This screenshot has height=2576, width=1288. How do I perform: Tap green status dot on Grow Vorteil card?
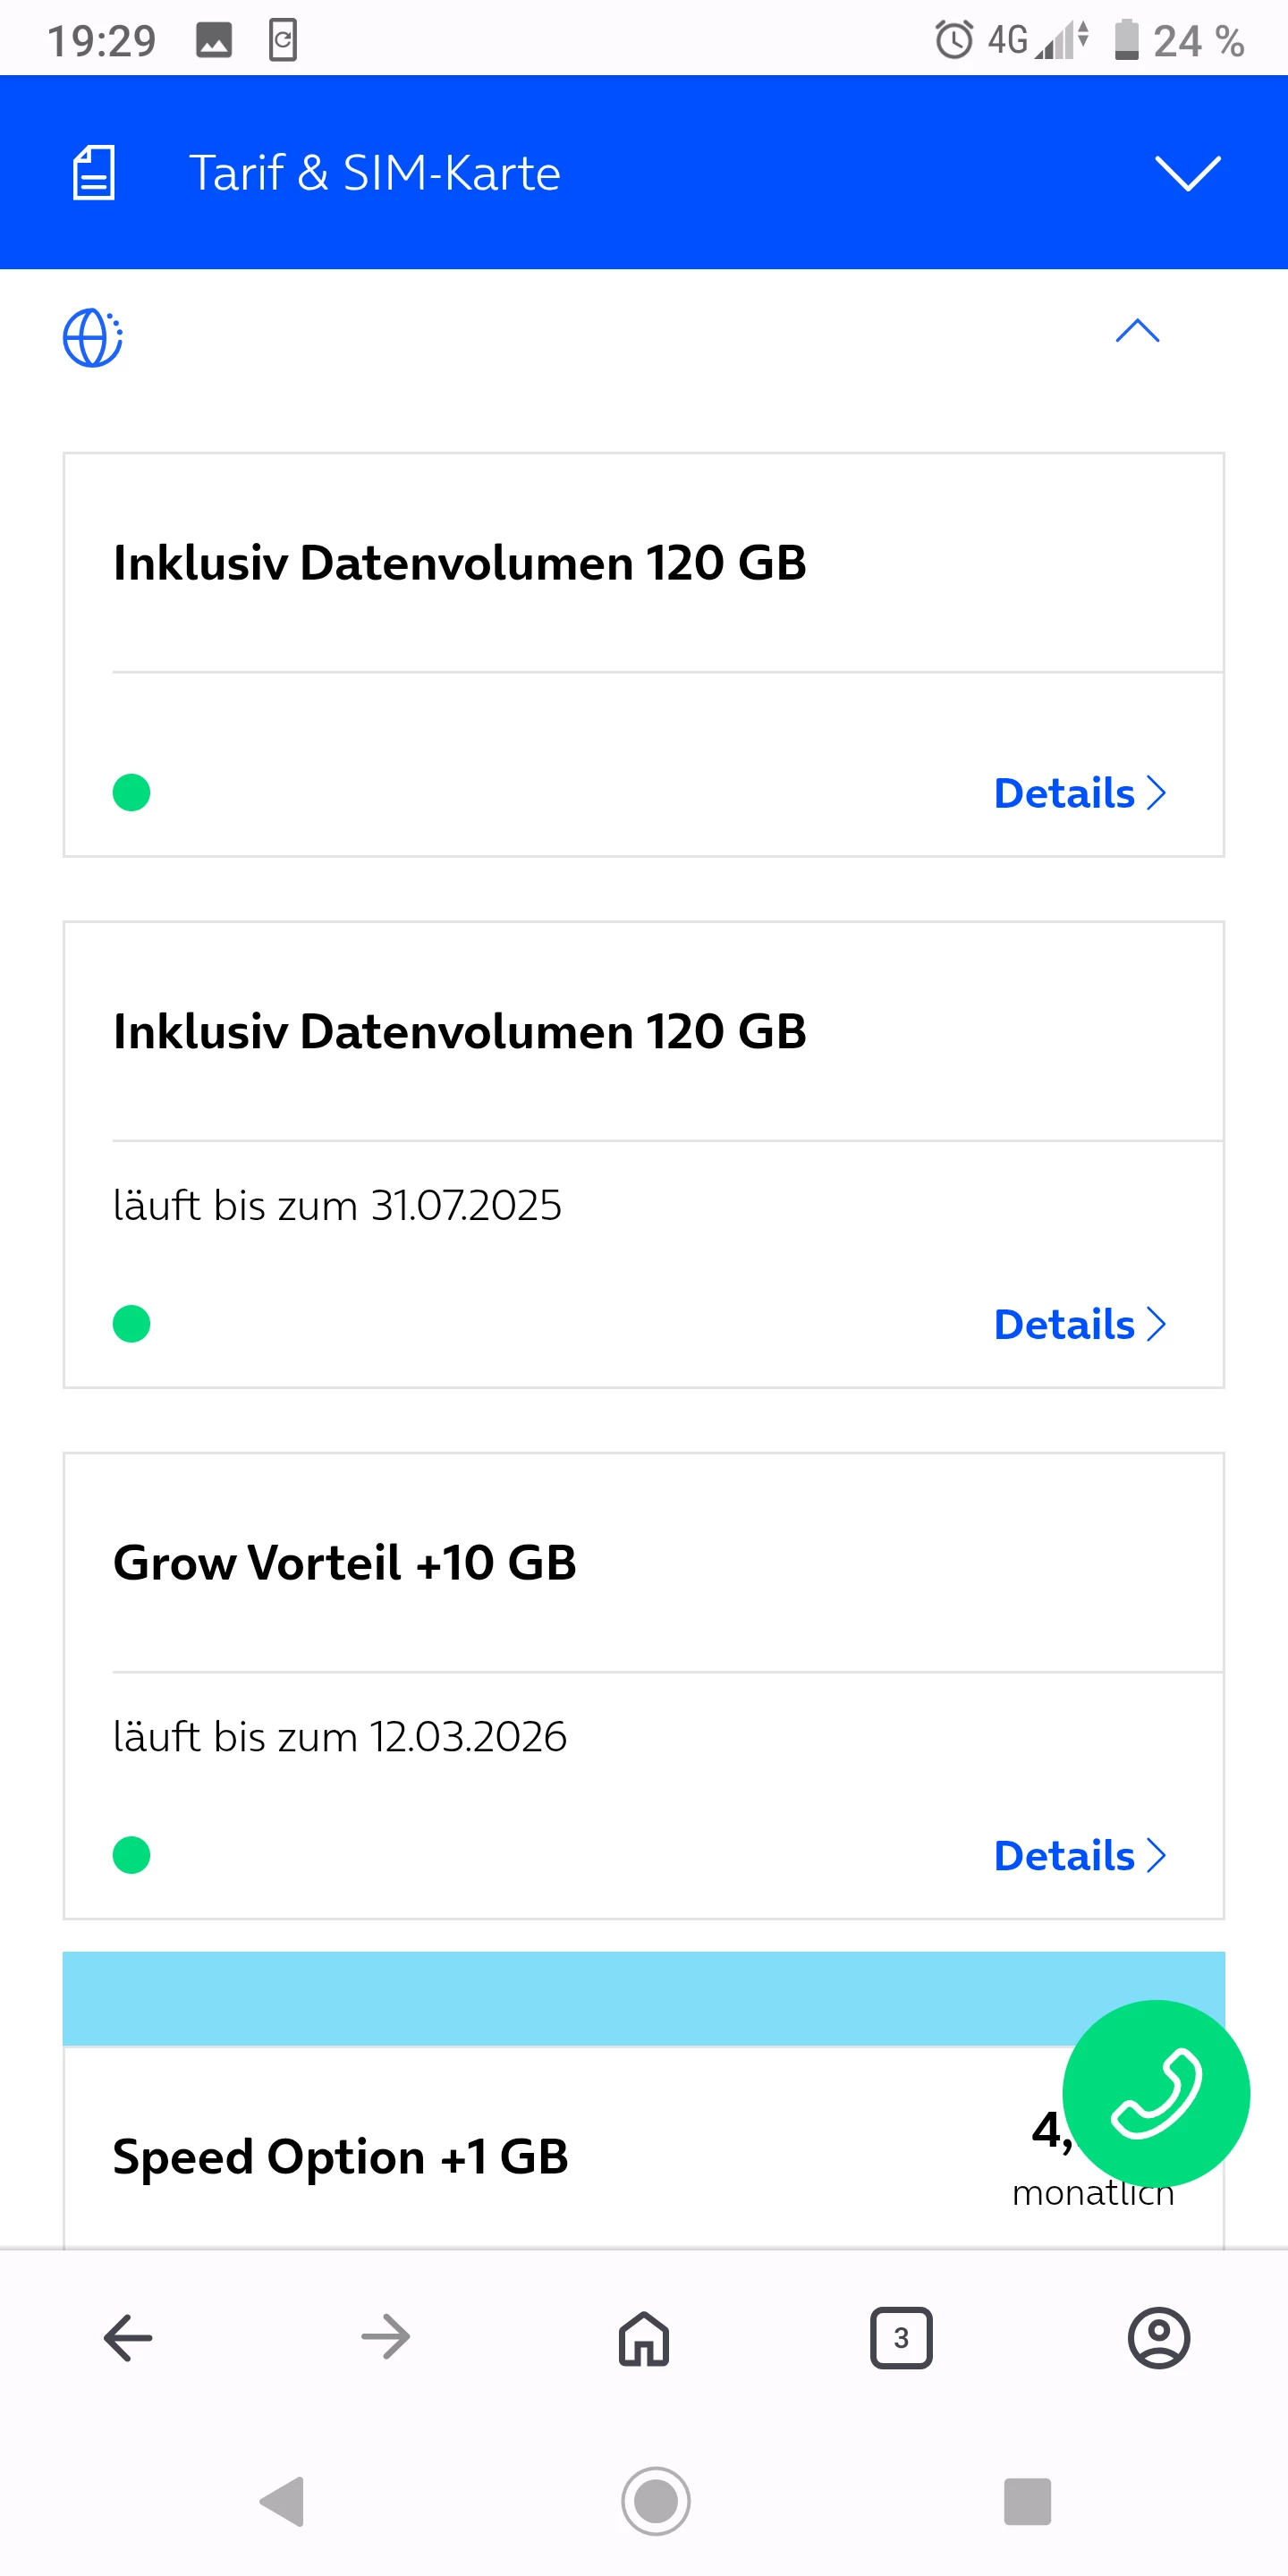(x=132, y=1856)
